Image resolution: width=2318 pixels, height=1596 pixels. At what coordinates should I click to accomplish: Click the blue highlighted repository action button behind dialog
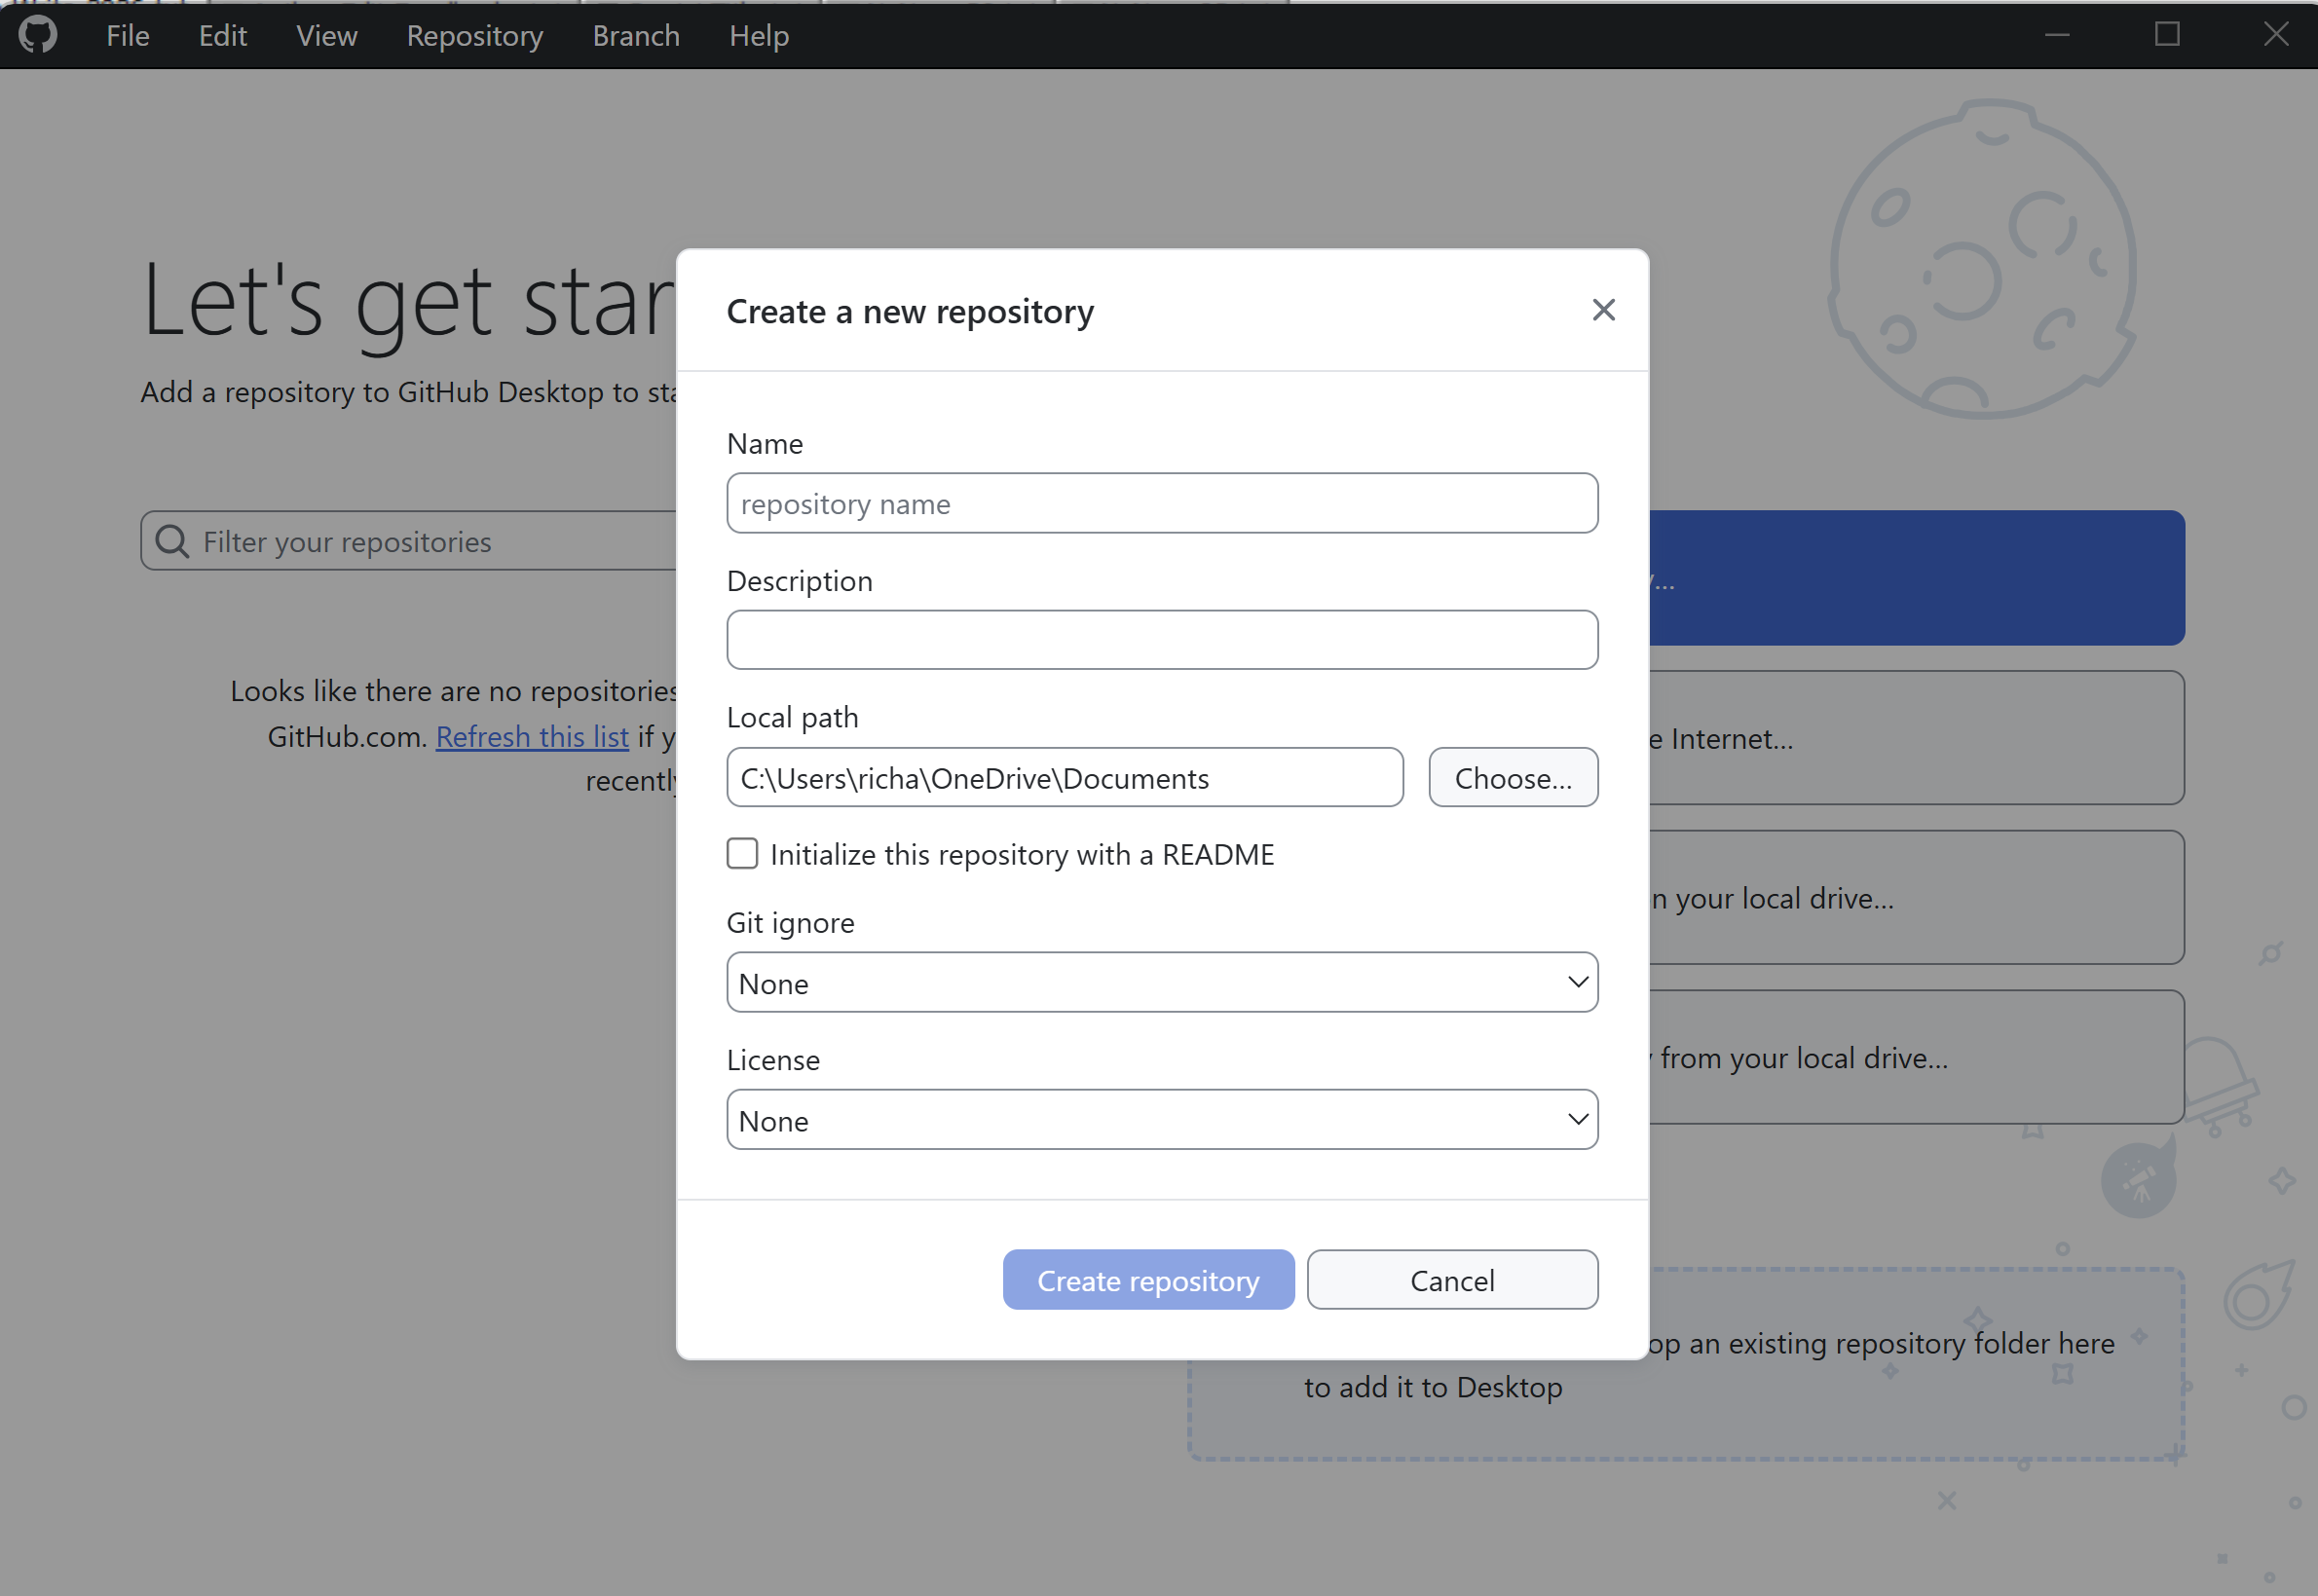1916,577
